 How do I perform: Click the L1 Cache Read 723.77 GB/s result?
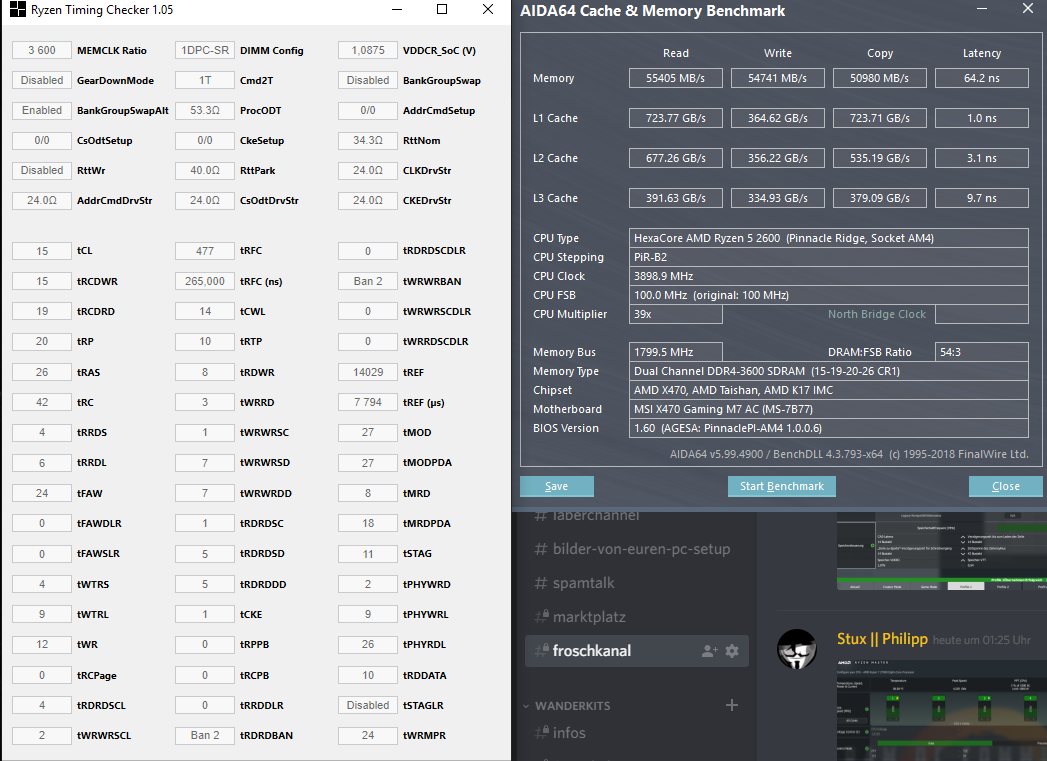[676, 118]
